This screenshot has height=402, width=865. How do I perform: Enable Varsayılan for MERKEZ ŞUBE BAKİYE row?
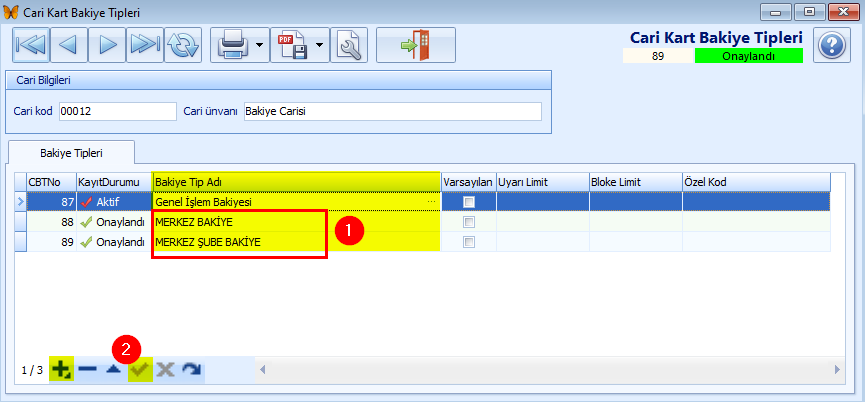pos(468,242)
